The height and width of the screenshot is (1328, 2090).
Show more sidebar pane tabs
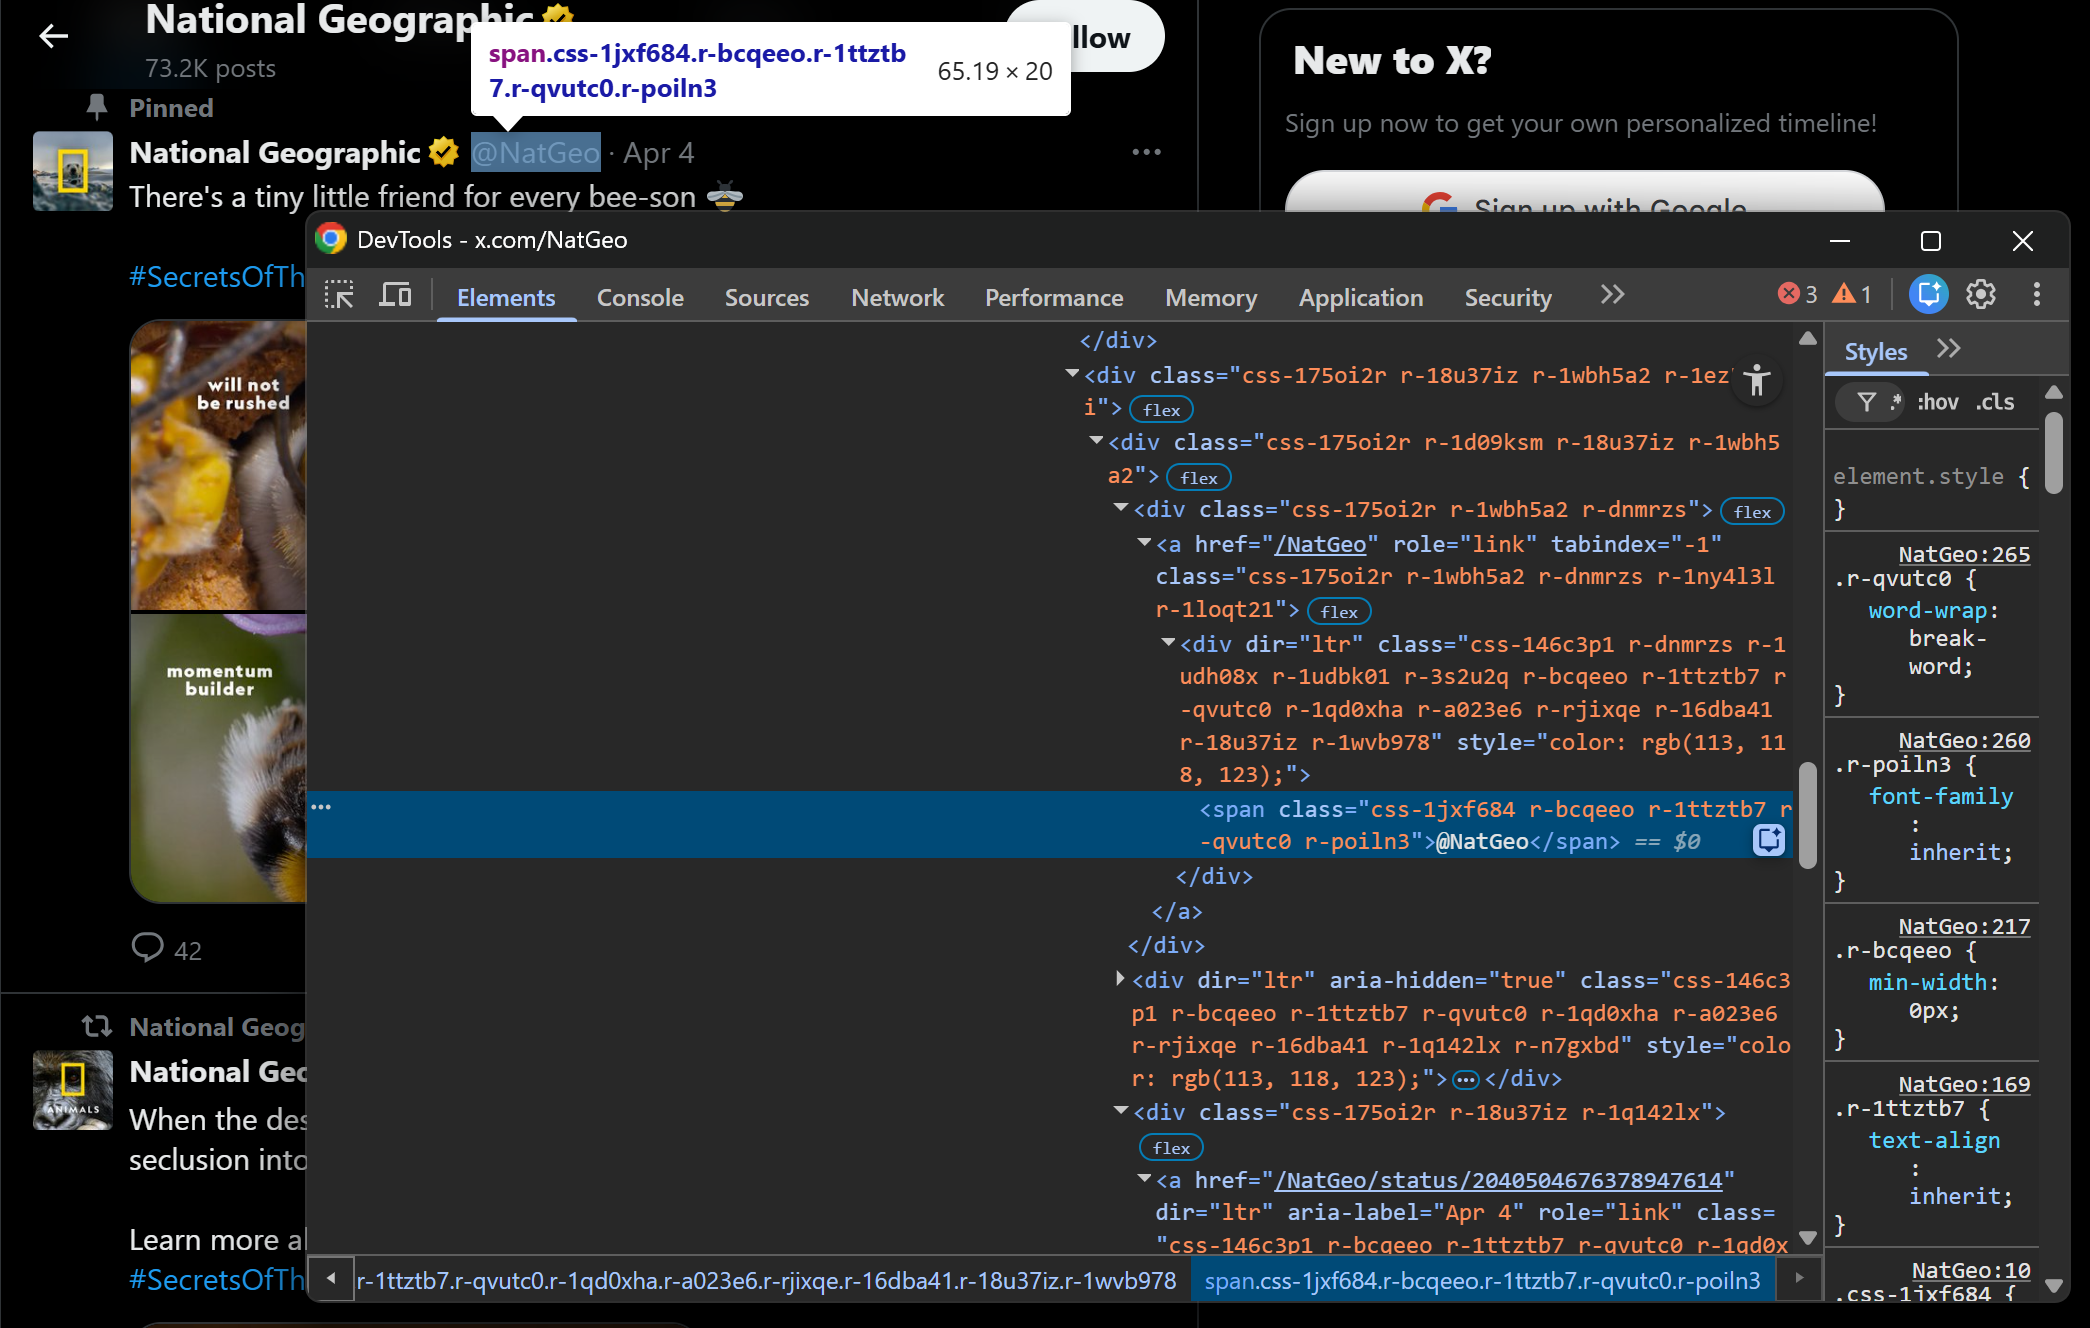[1948, 349]
